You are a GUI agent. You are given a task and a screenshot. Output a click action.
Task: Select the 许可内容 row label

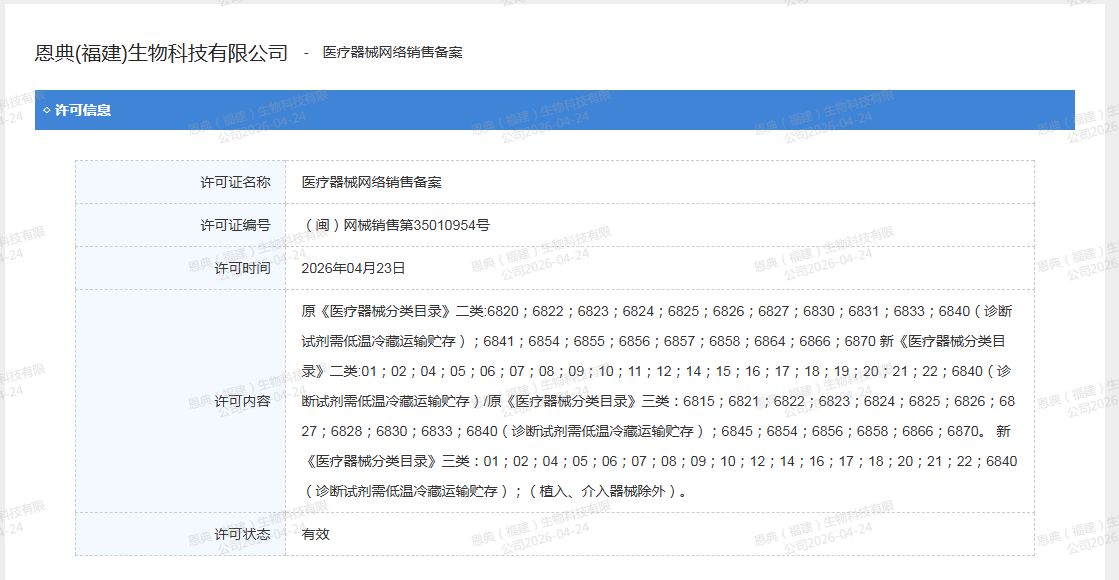[242, 401]
